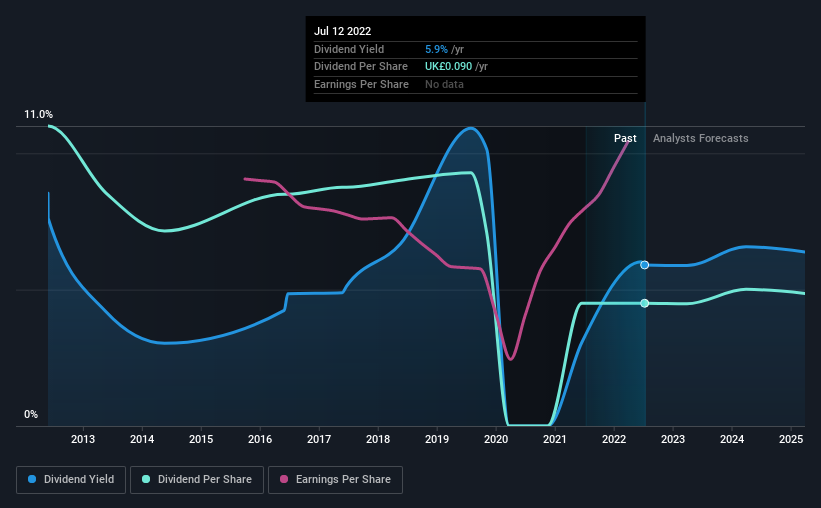Click the 2016 x-axis year label
821x508 pixels.
click(x=260, y=439)
